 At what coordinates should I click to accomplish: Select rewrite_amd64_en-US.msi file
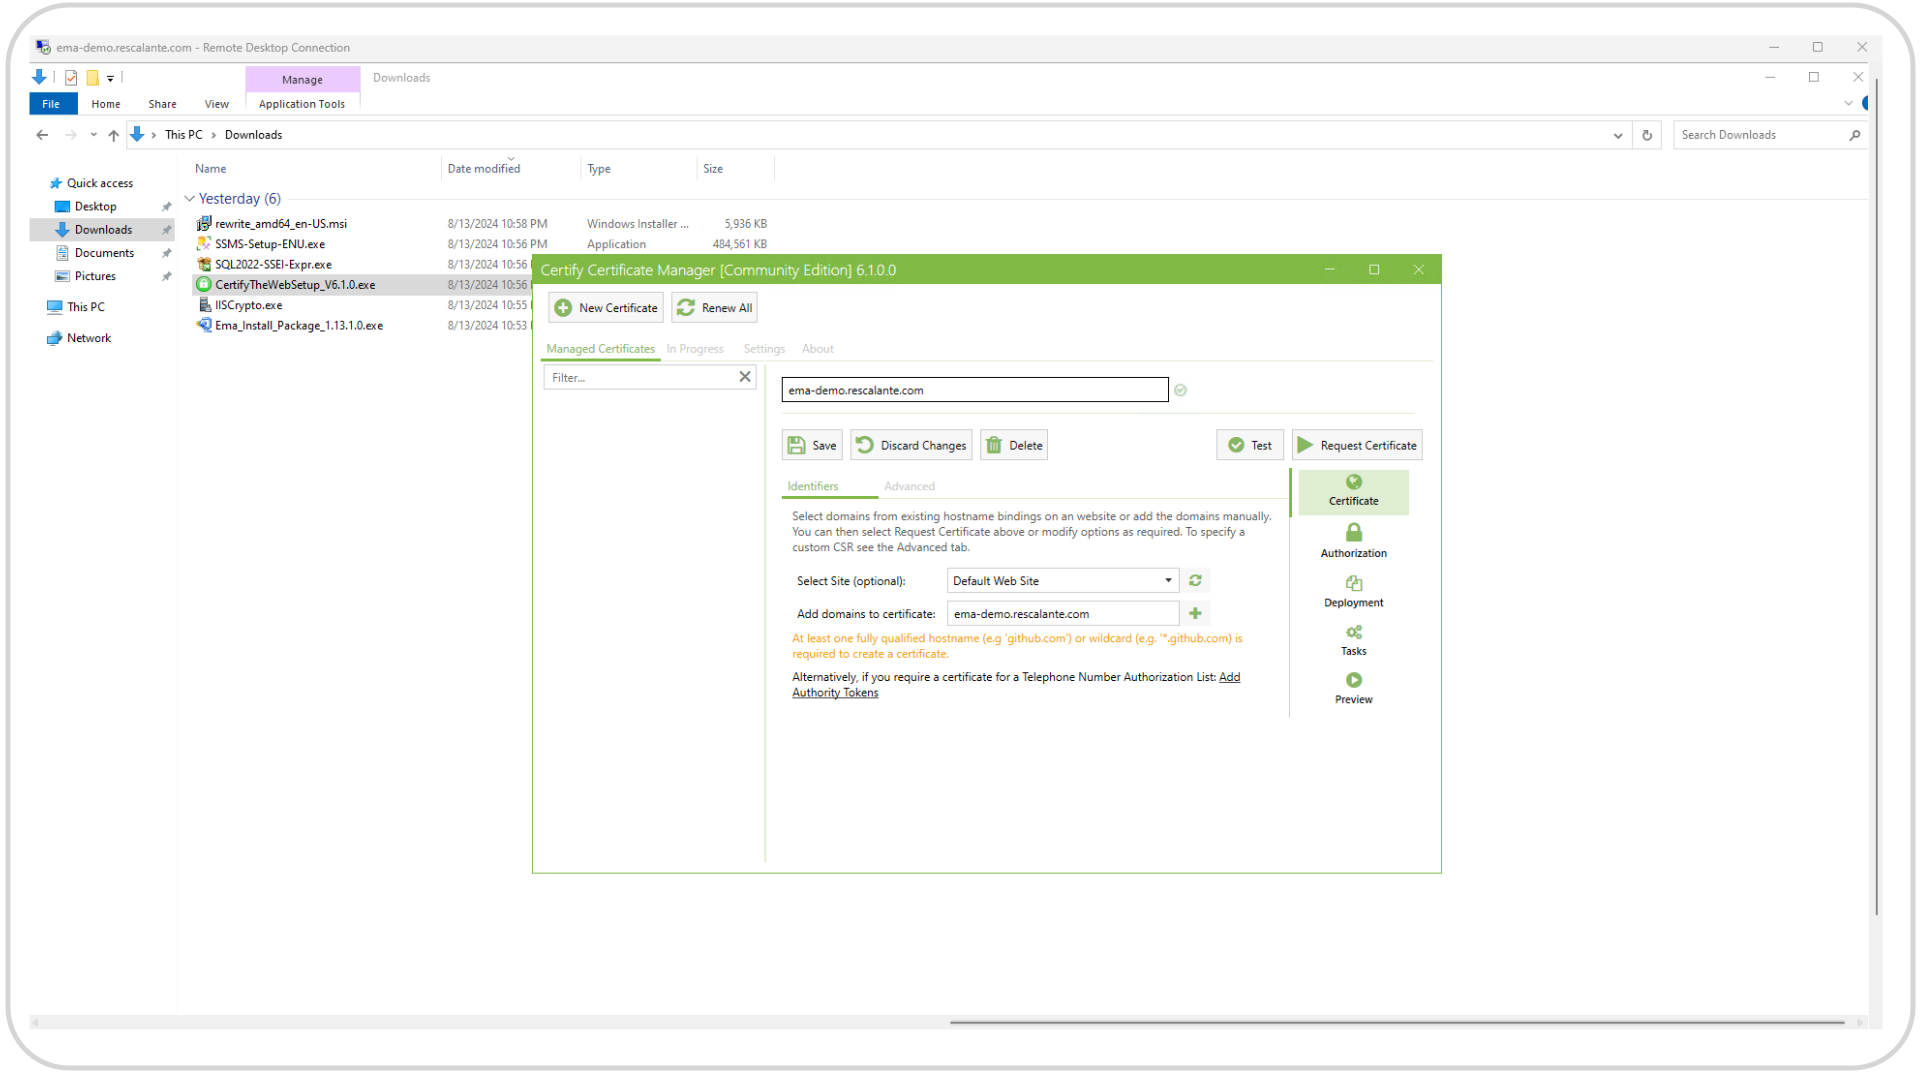(281, 224)
